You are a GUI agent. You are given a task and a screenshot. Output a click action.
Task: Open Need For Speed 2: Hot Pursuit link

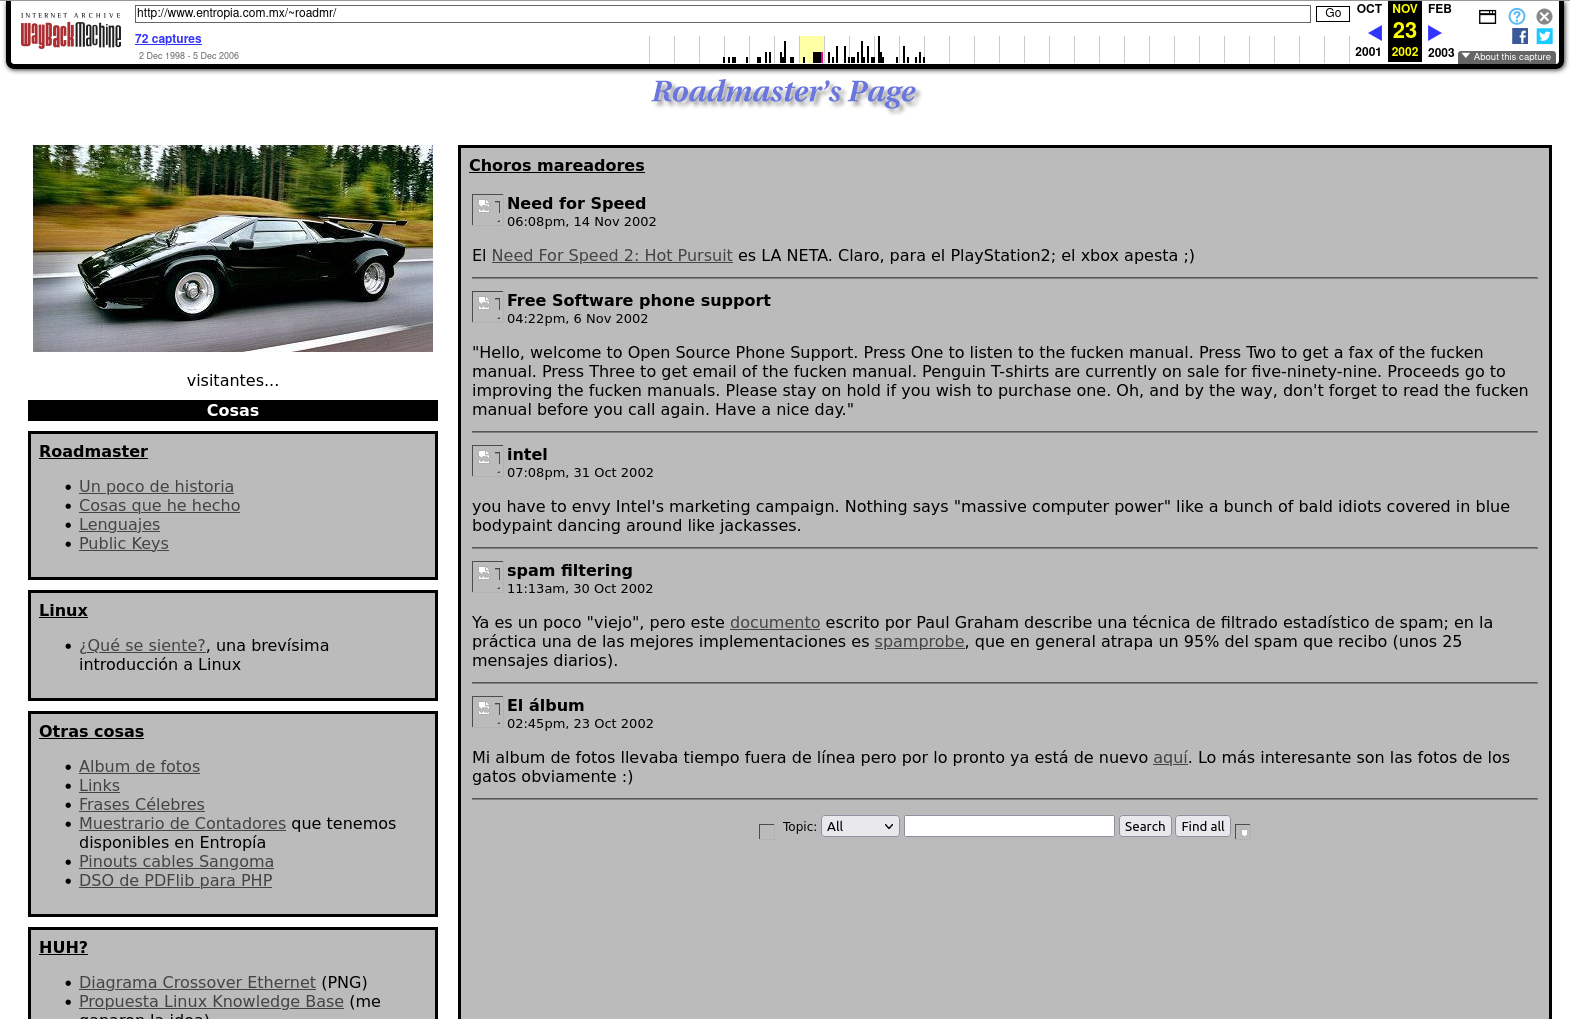612,255
